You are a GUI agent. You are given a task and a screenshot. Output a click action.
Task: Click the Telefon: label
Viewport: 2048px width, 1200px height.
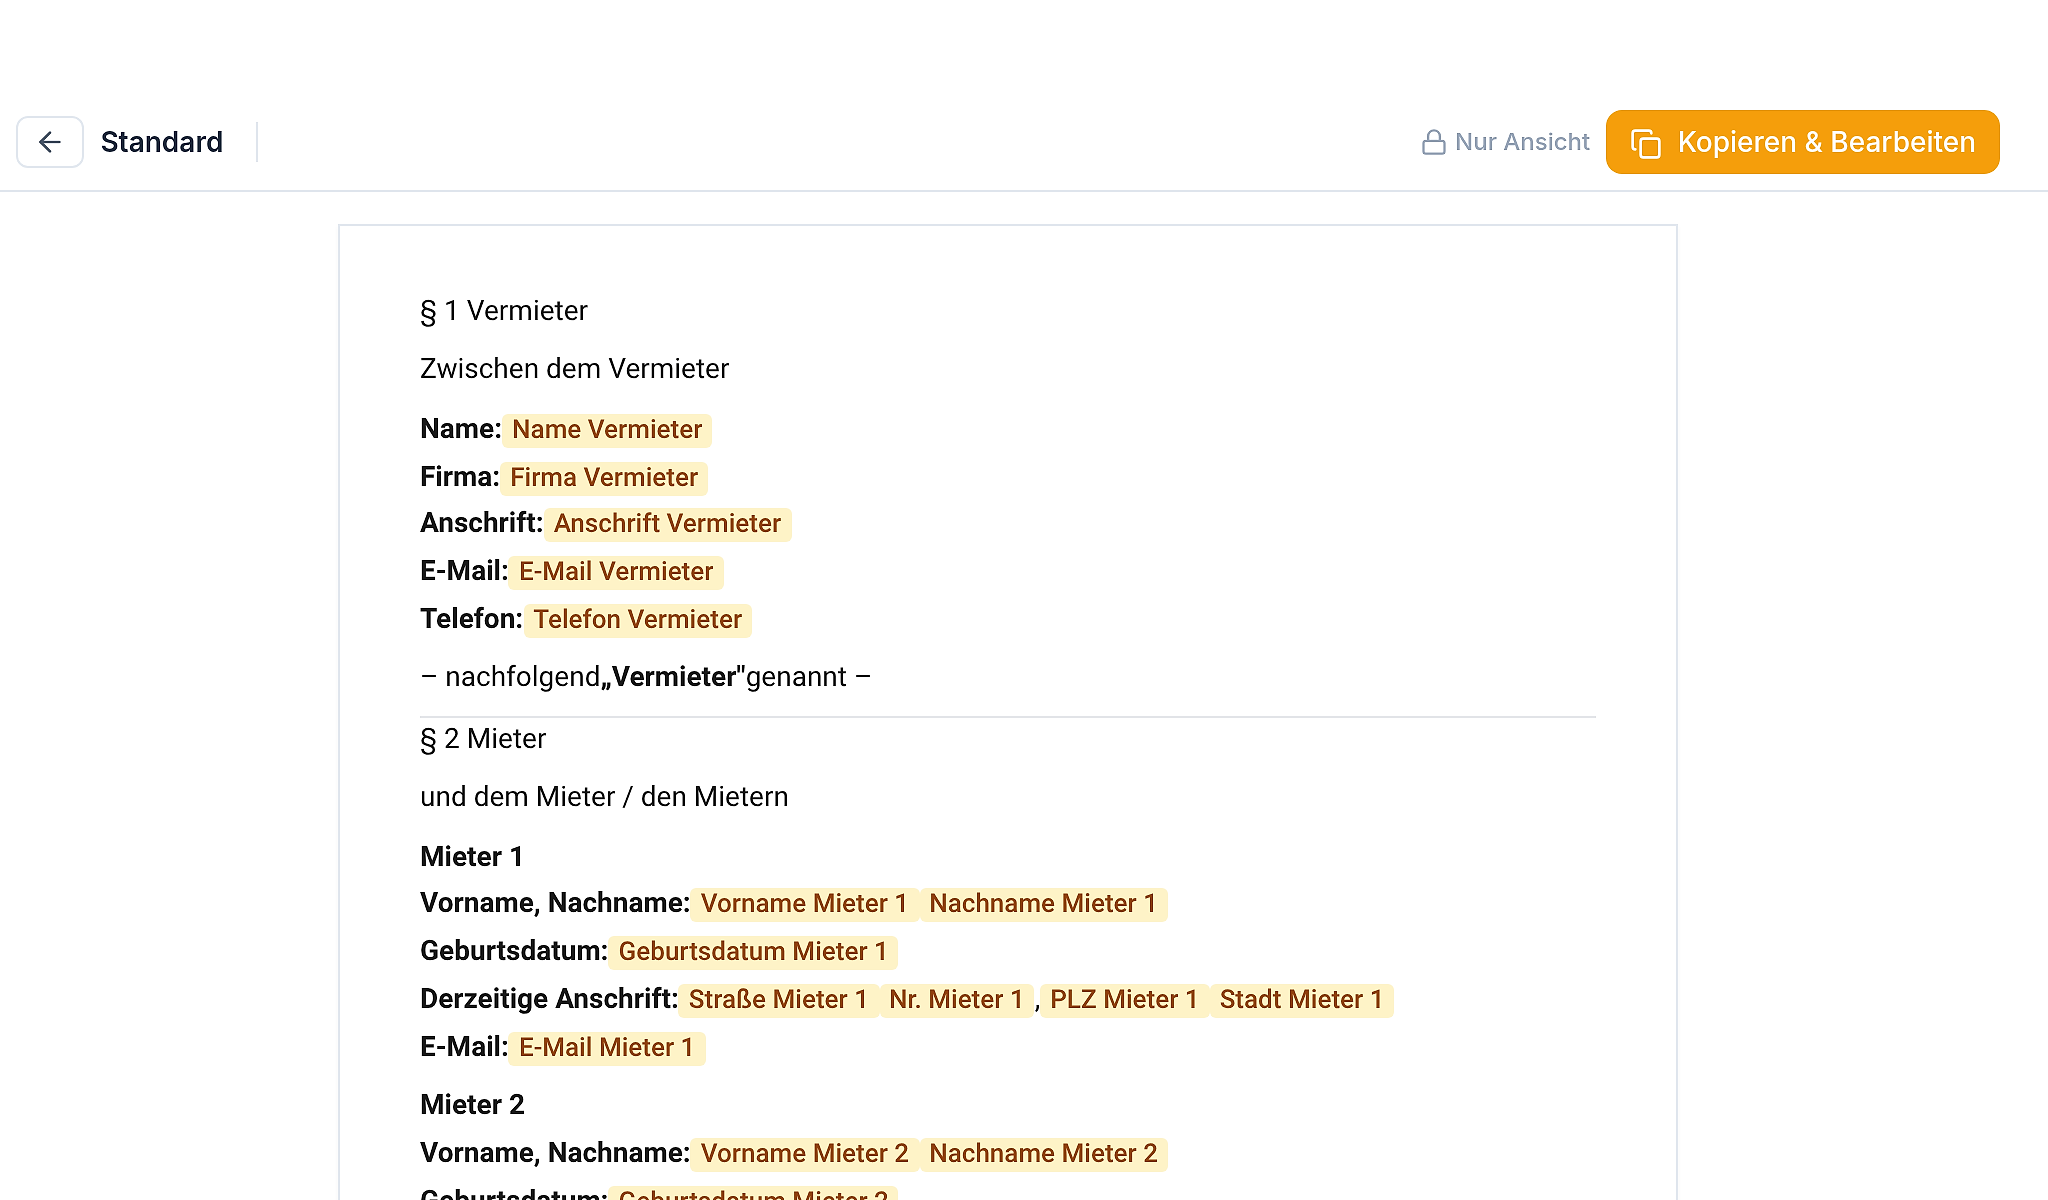click(471, 619)
